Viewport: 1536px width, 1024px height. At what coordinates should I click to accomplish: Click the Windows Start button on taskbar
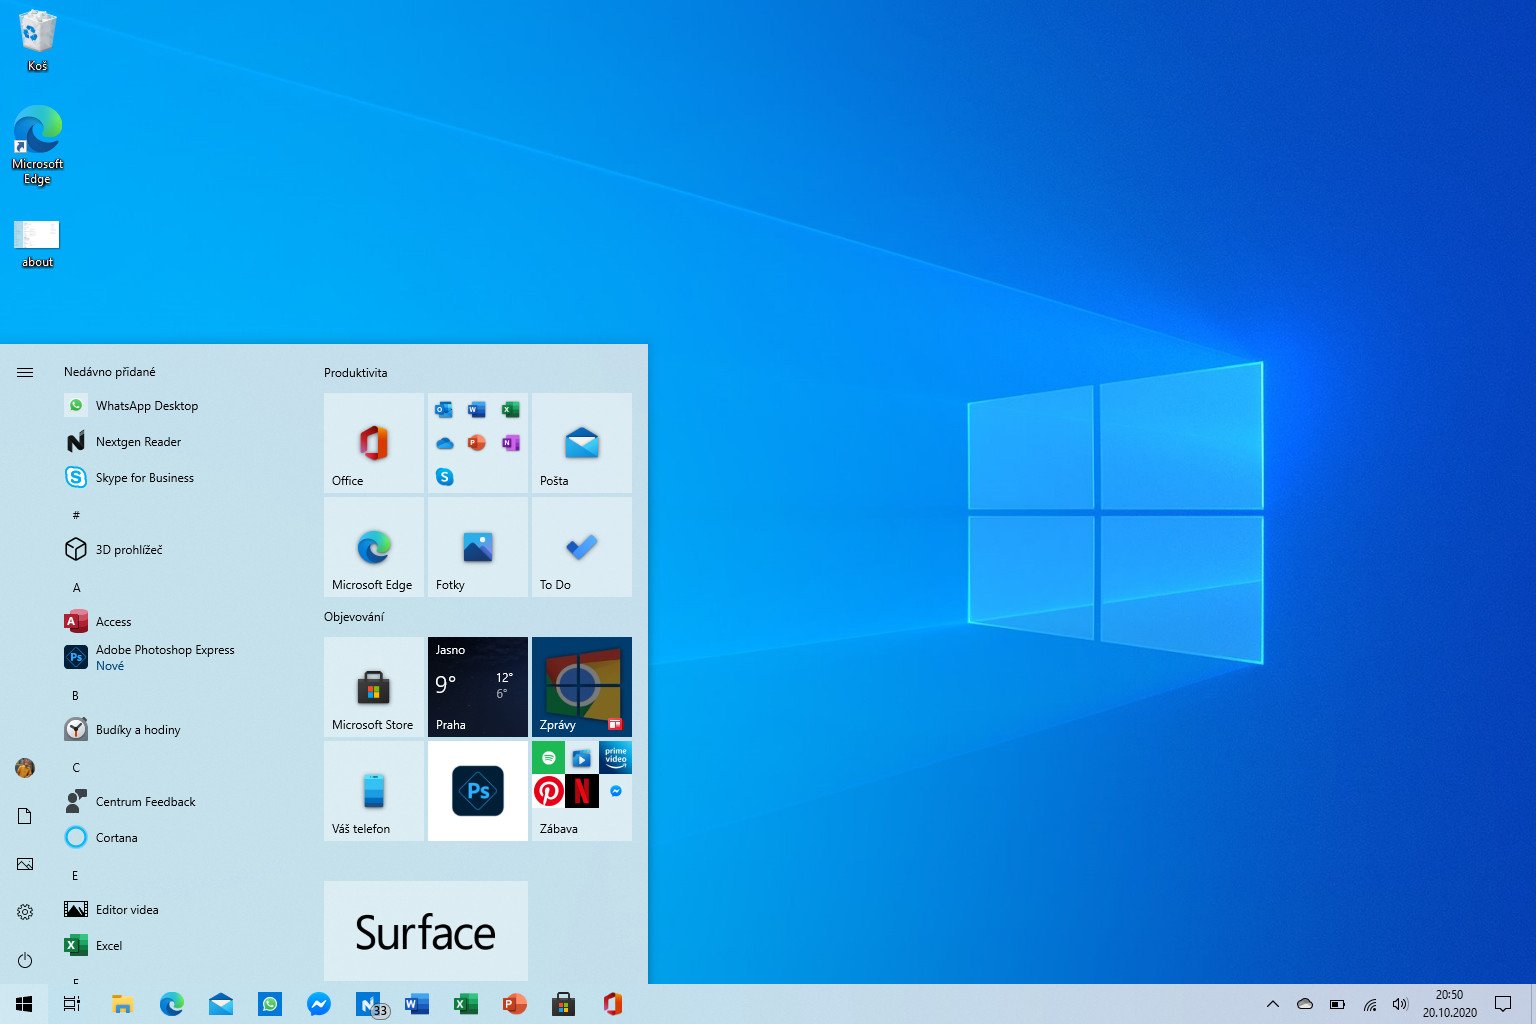[x=24, y=1004]
